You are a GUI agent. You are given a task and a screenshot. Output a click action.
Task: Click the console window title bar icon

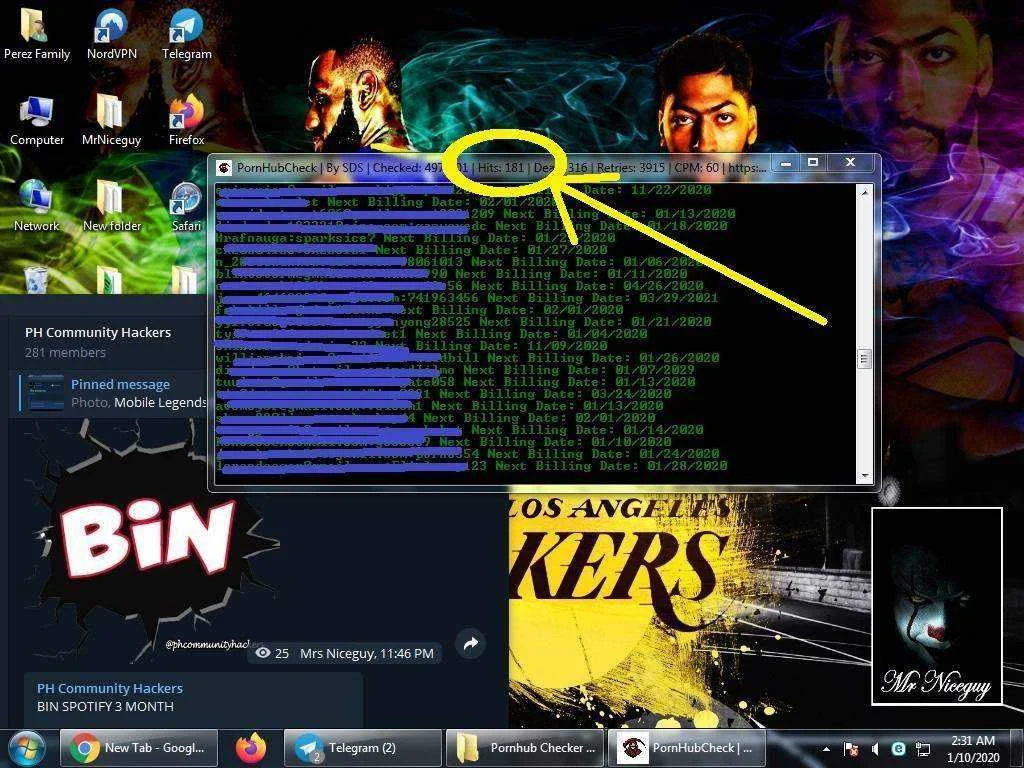pyautogui.click(x=224, y=168)
